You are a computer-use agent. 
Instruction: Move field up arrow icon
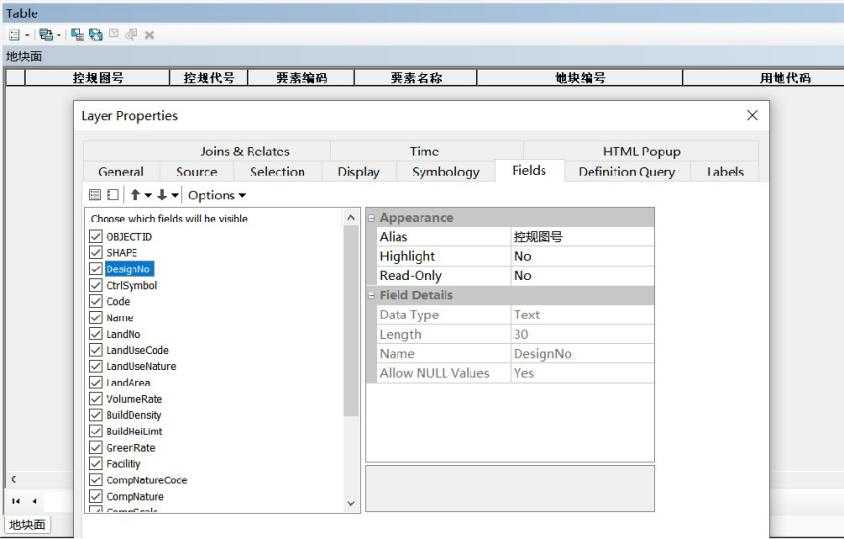[x=133, y=195]
